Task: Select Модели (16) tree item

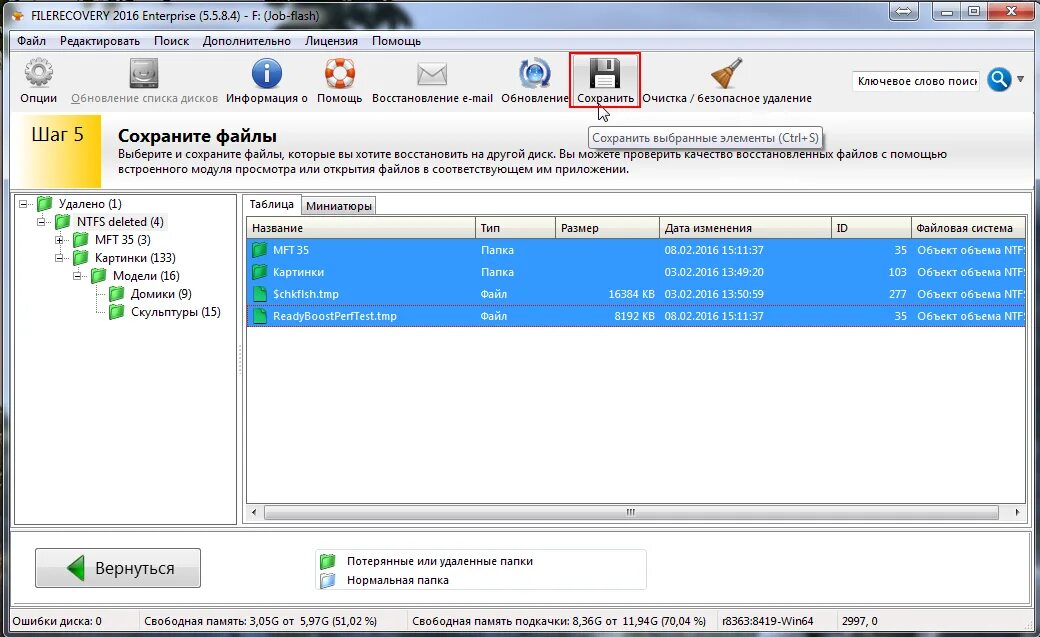Action: [146, 275]
